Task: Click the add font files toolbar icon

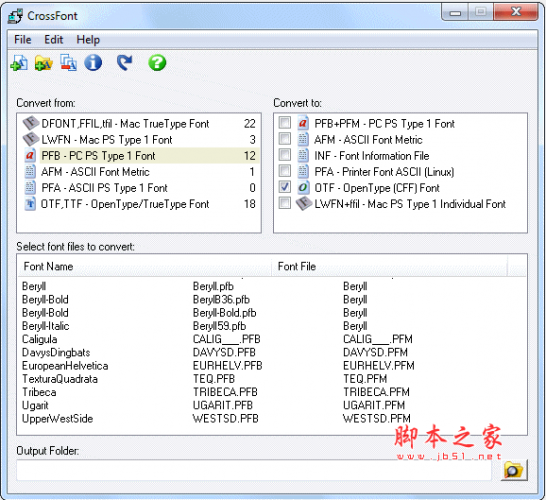Action: coord(19,63)
